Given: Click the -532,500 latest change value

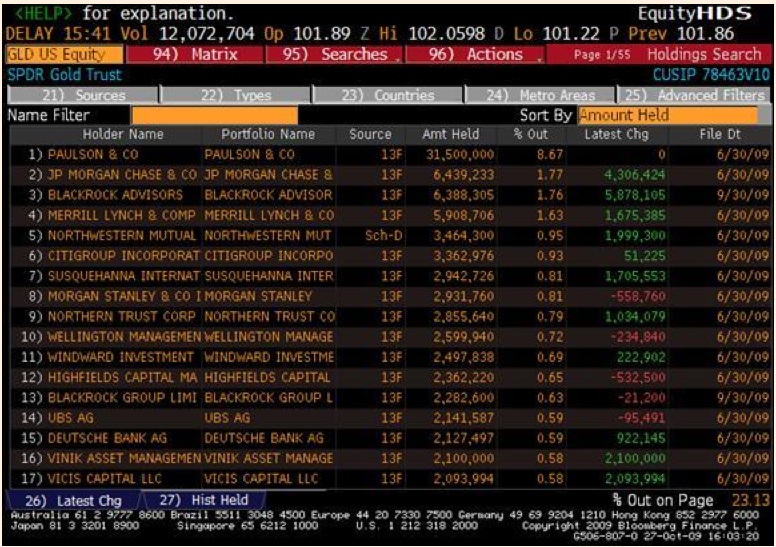Looking at the screenshot, I should coord(638,377).
